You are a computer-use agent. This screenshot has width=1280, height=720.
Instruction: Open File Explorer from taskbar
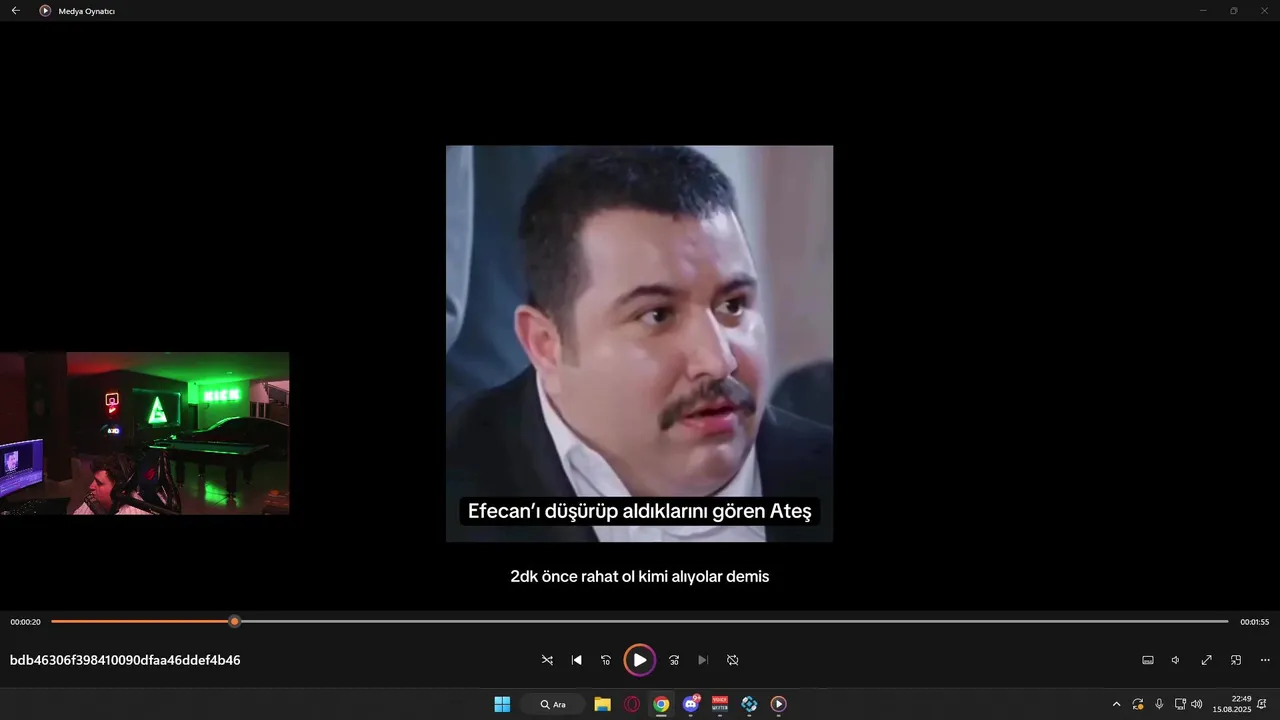(x=602, y=704)
